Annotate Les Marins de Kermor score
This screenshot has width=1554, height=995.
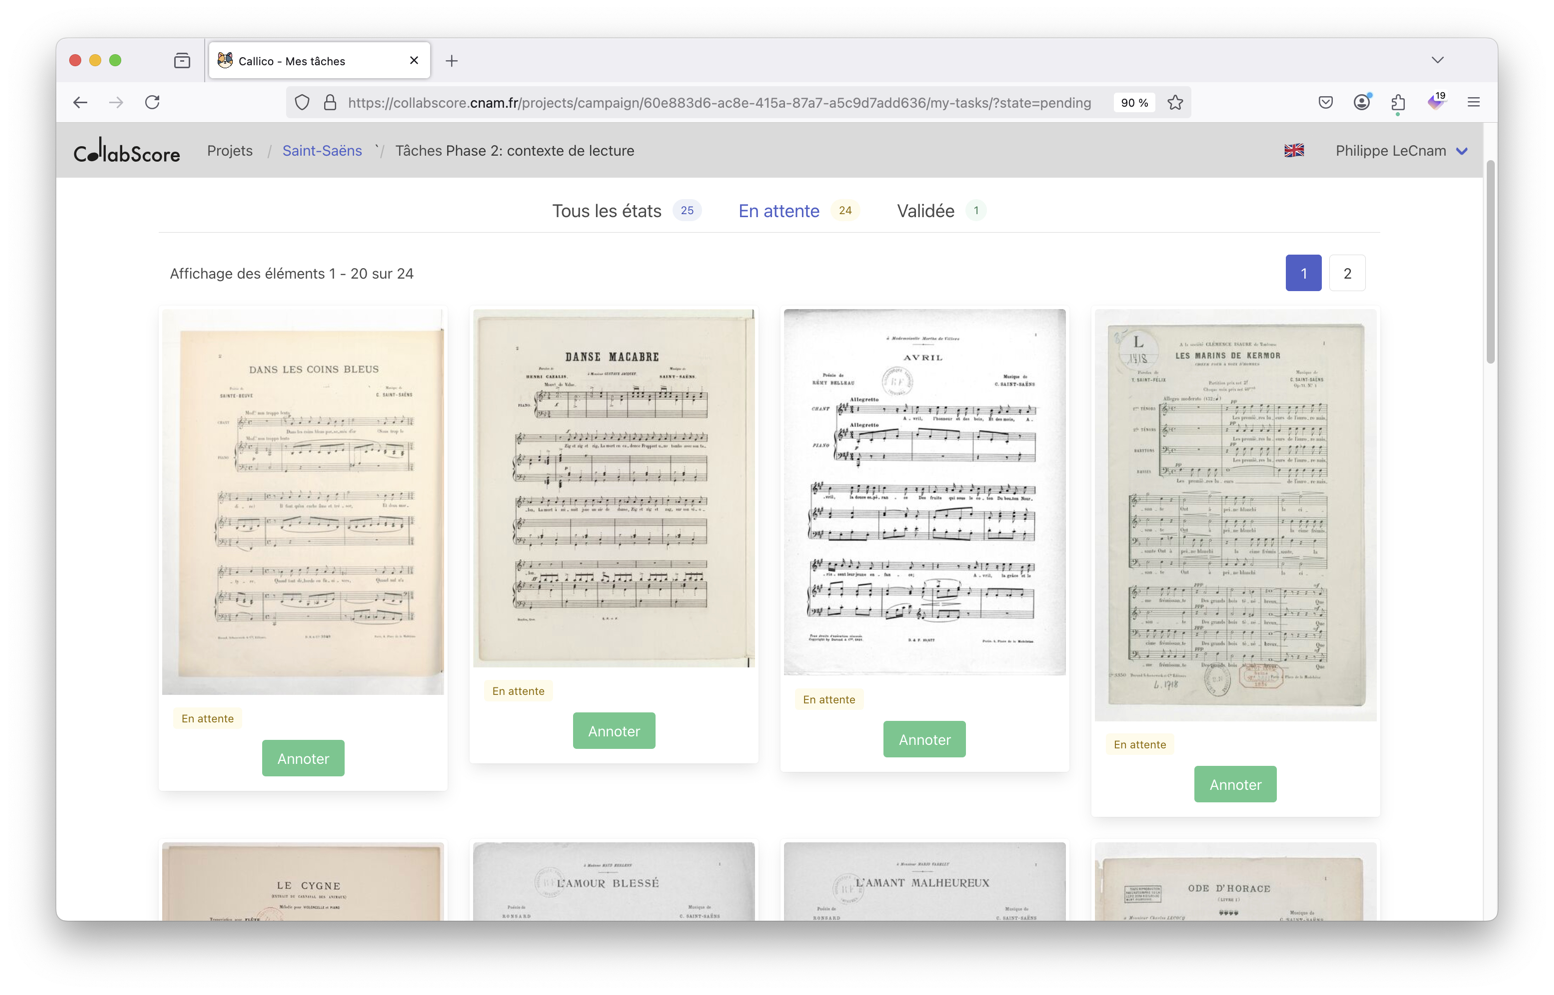click(1235, 785)
